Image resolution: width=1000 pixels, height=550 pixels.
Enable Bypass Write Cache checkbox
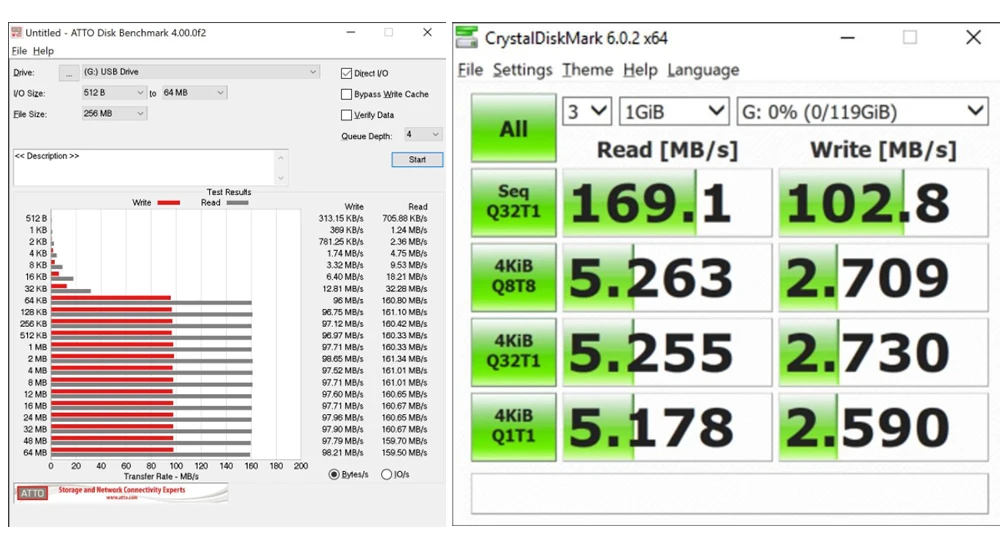pos(346,94)
